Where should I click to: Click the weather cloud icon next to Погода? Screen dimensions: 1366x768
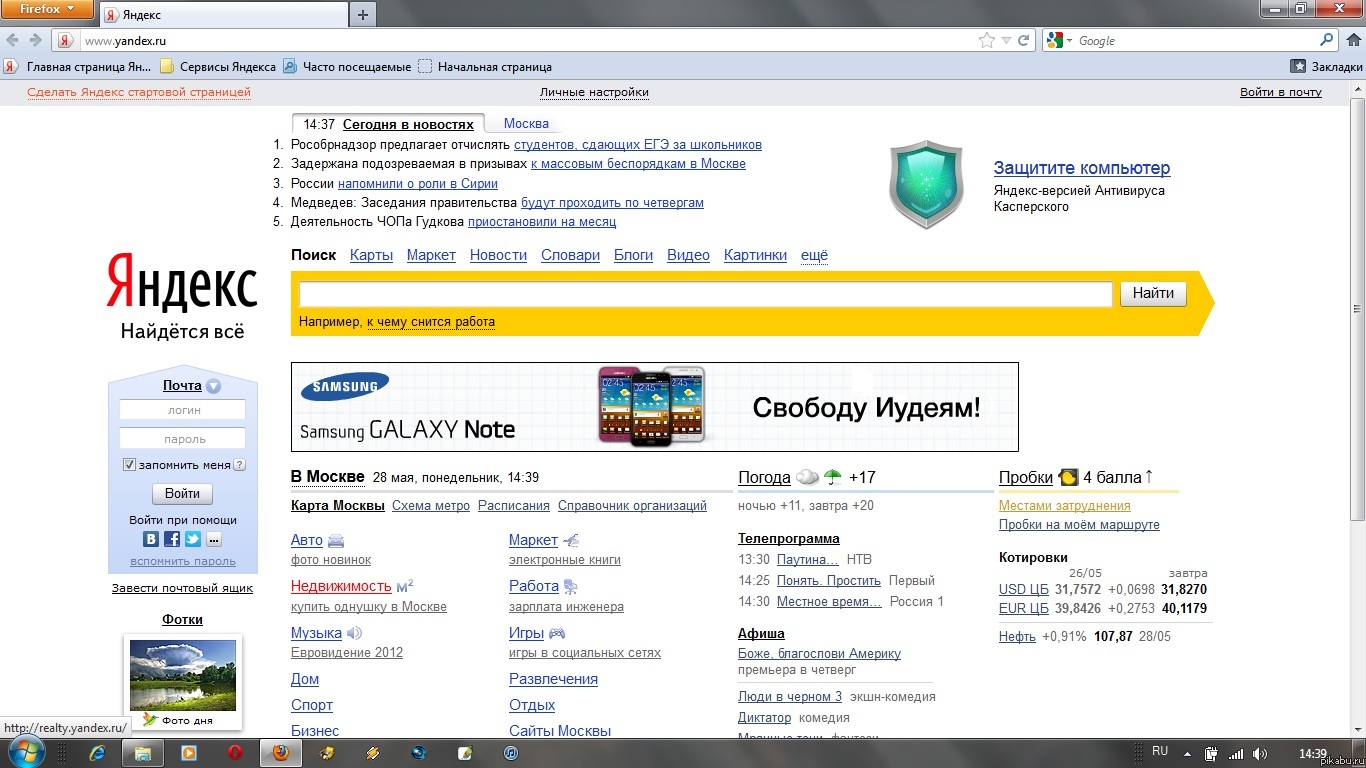[808, 478]
